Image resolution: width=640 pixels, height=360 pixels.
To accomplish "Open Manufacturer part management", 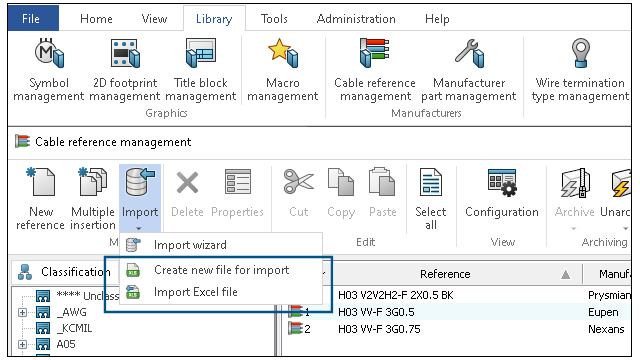I will pos(469,69).
